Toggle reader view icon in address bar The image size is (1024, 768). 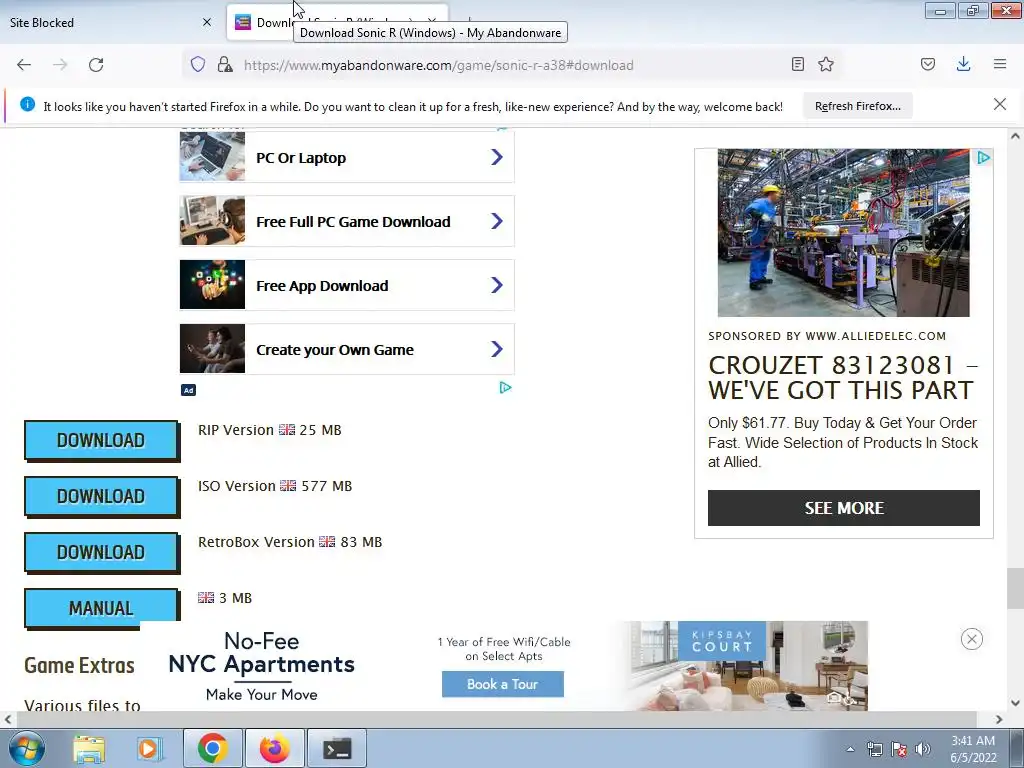tap(797, 64)
